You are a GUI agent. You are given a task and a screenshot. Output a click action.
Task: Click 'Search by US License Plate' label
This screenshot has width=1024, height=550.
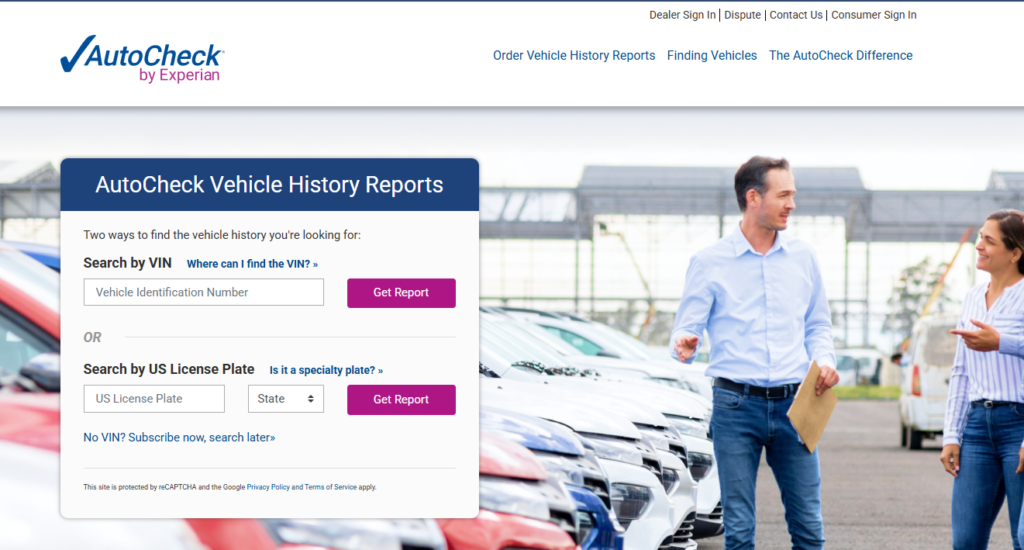pyautogui.click(x=168, y=370)
